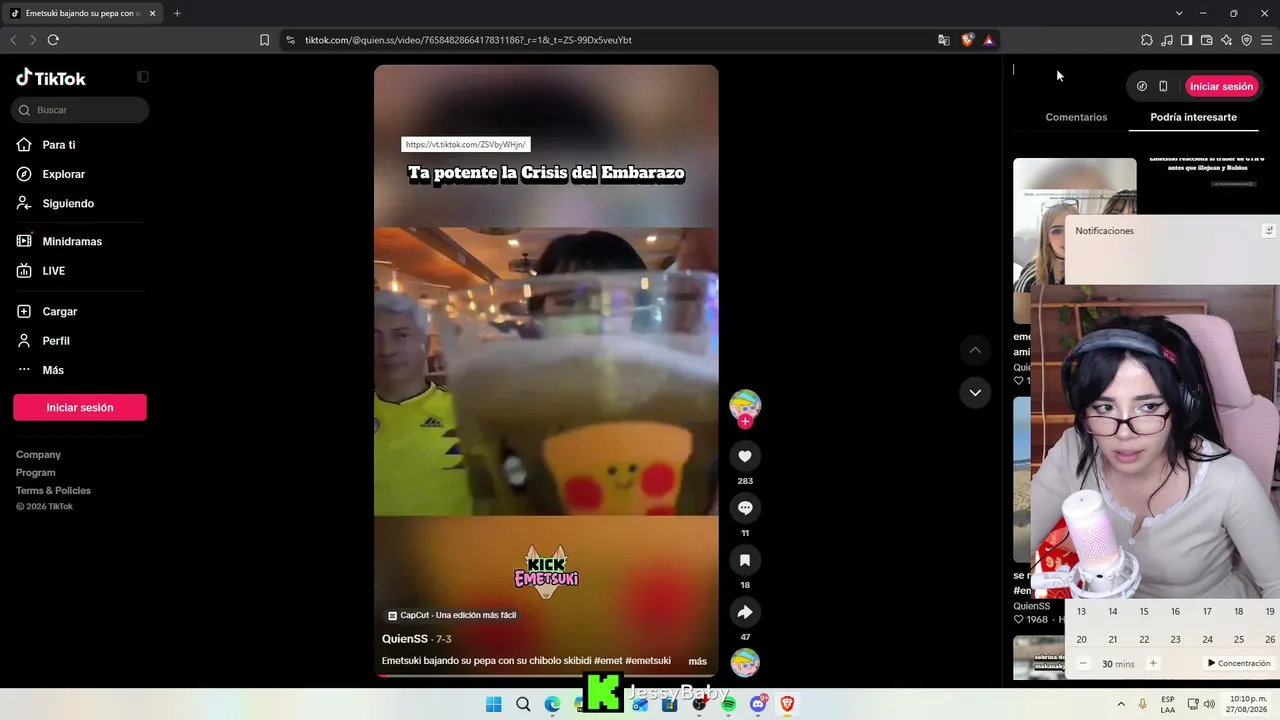This screenshot has height=720, width=1280.
Task: Open Brave VPN shield icon
Action: (1246, 40)
